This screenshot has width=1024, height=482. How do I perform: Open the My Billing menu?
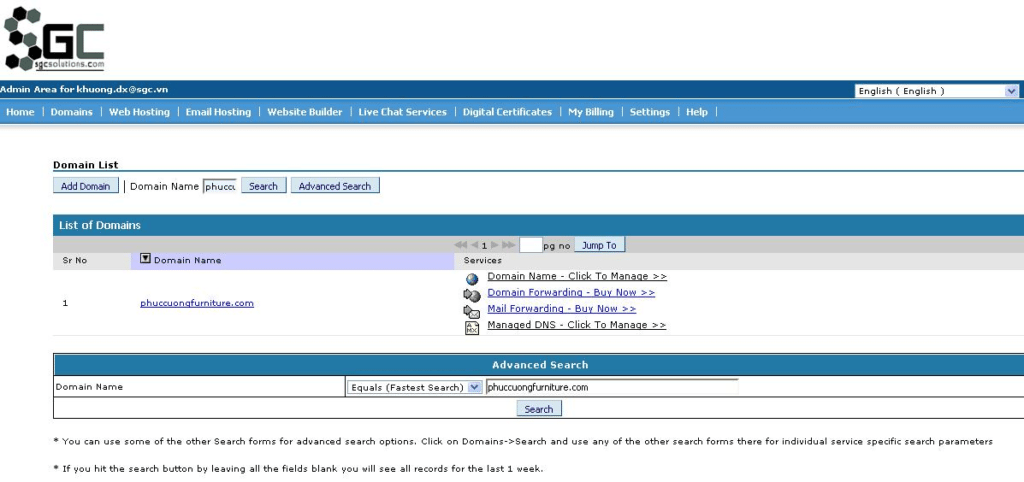591,112
